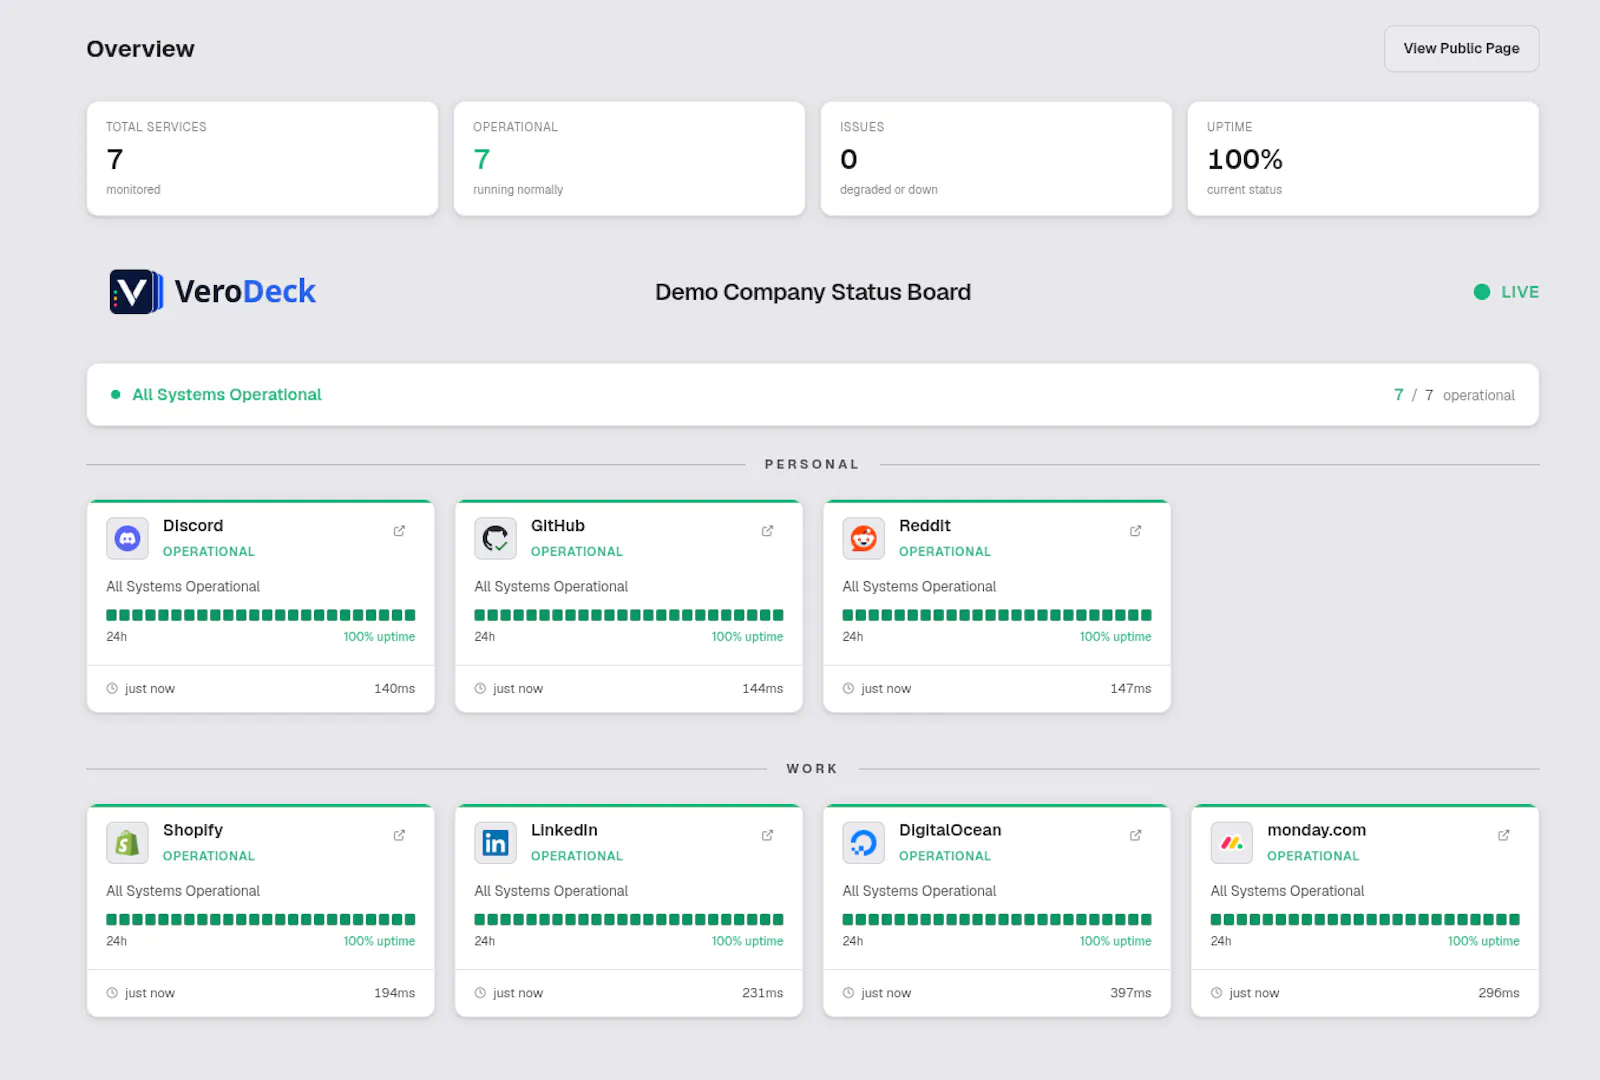Click clock icon in Shopify card footer
The height and width of the screenshot is (1080, 1600).
click(x=112, y=993)
